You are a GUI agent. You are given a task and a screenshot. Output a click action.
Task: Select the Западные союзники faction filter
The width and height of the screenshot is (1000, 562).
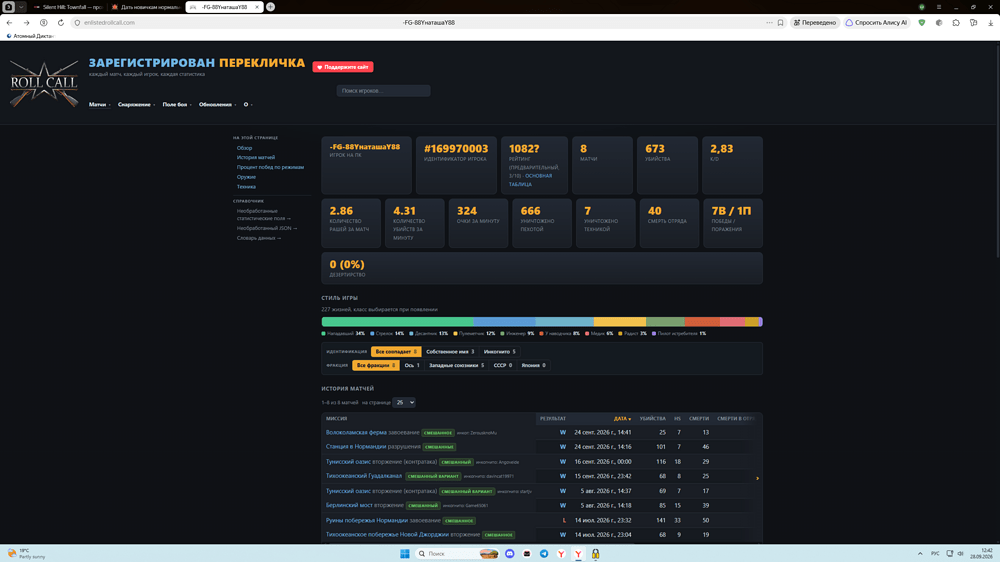coord(456,366)
